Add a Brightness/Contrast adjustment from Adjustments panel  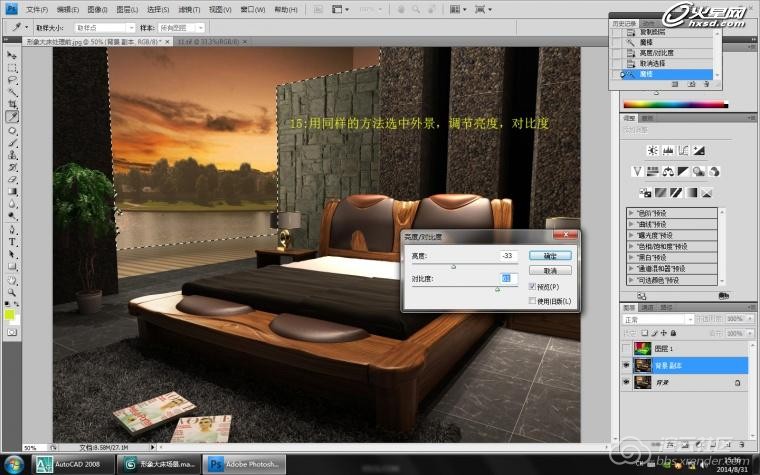[652, 150]
